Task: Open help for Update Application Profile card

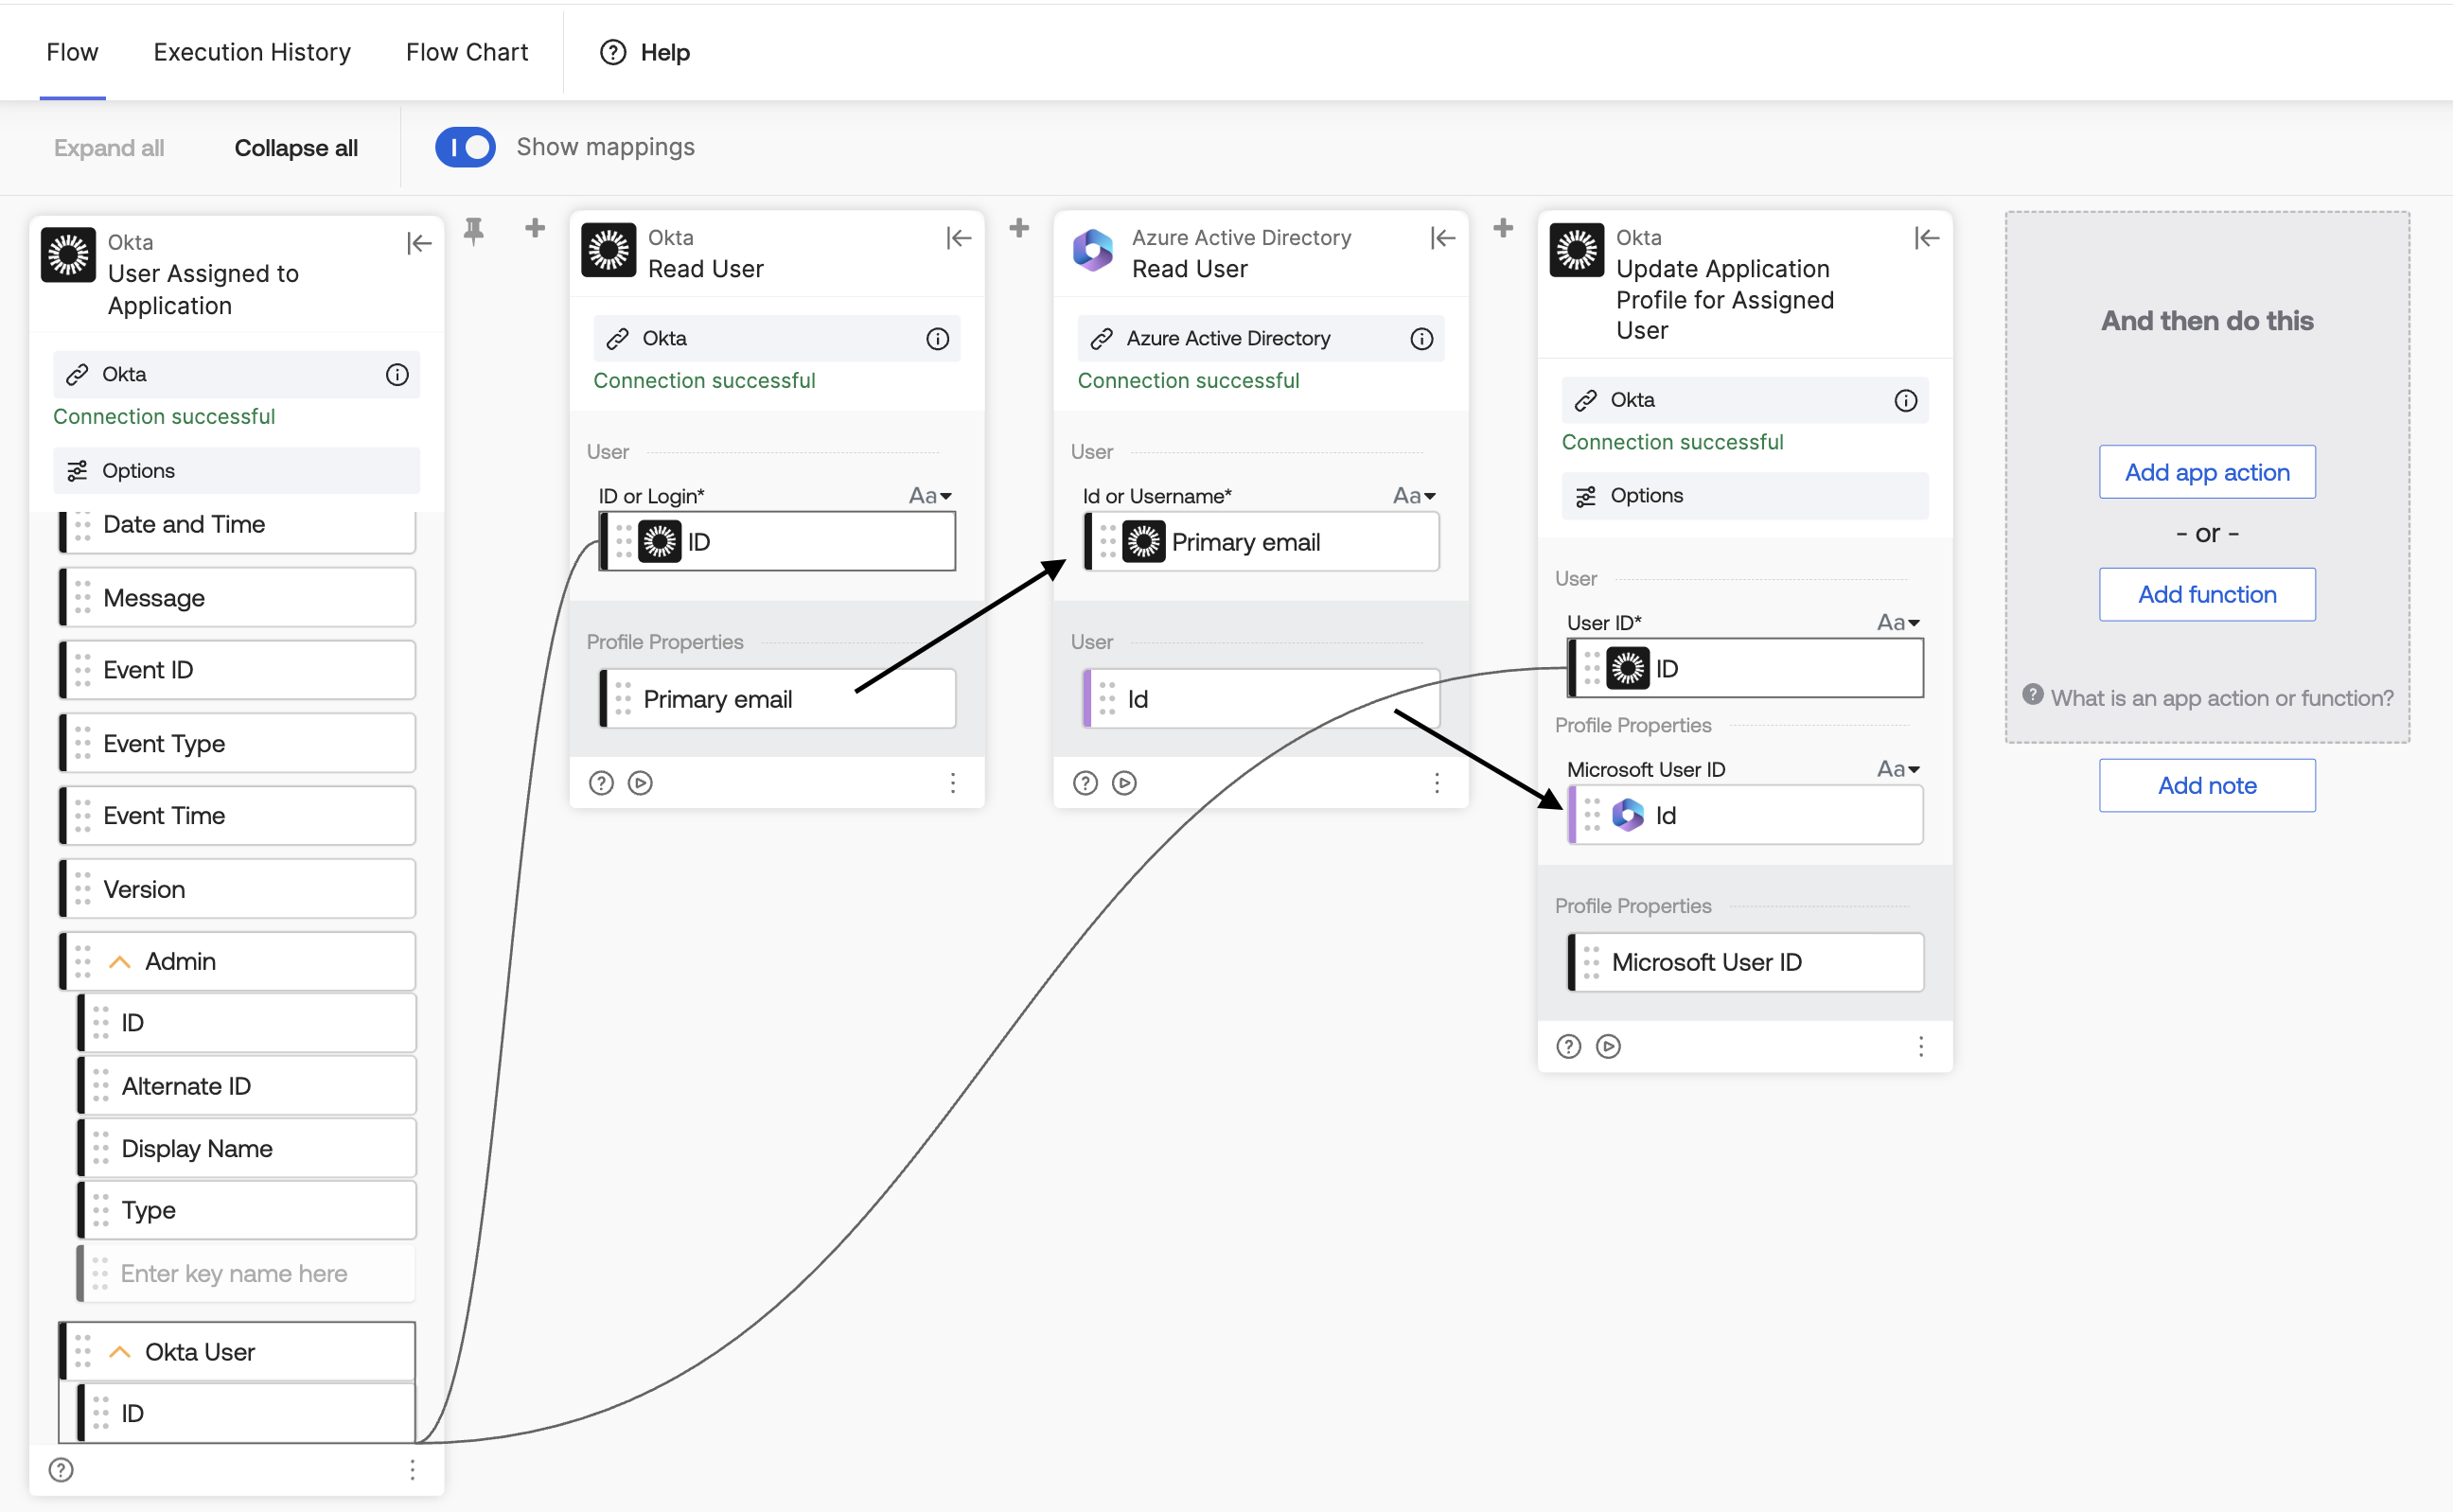Action: (x=1569, y=1046)
